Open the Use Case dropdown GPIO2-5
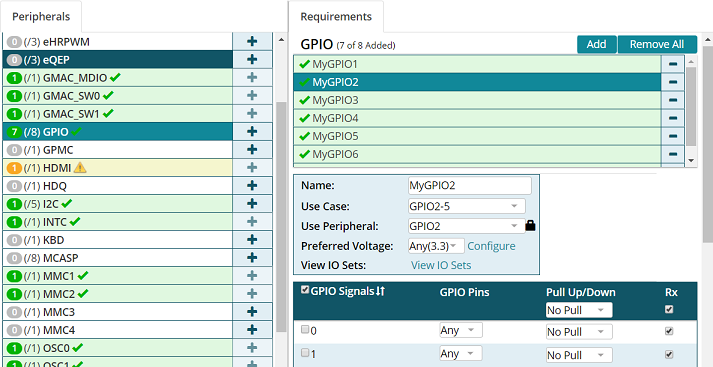The width and height of the screenshot is (713, 367). pyautogui.click(x=467, y=206)
